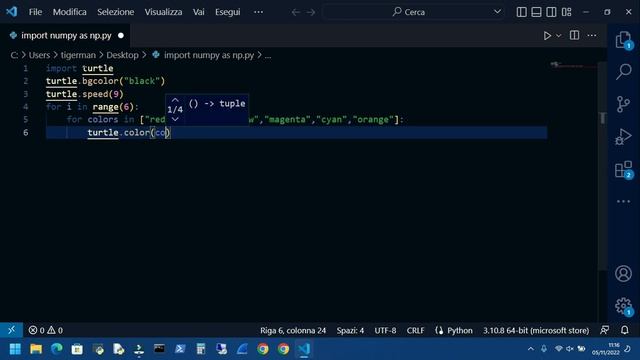Image resolution: width=640 pixels, height=360 pixels.
Task: Open the File menu
Action: click(x=35, y=12)
